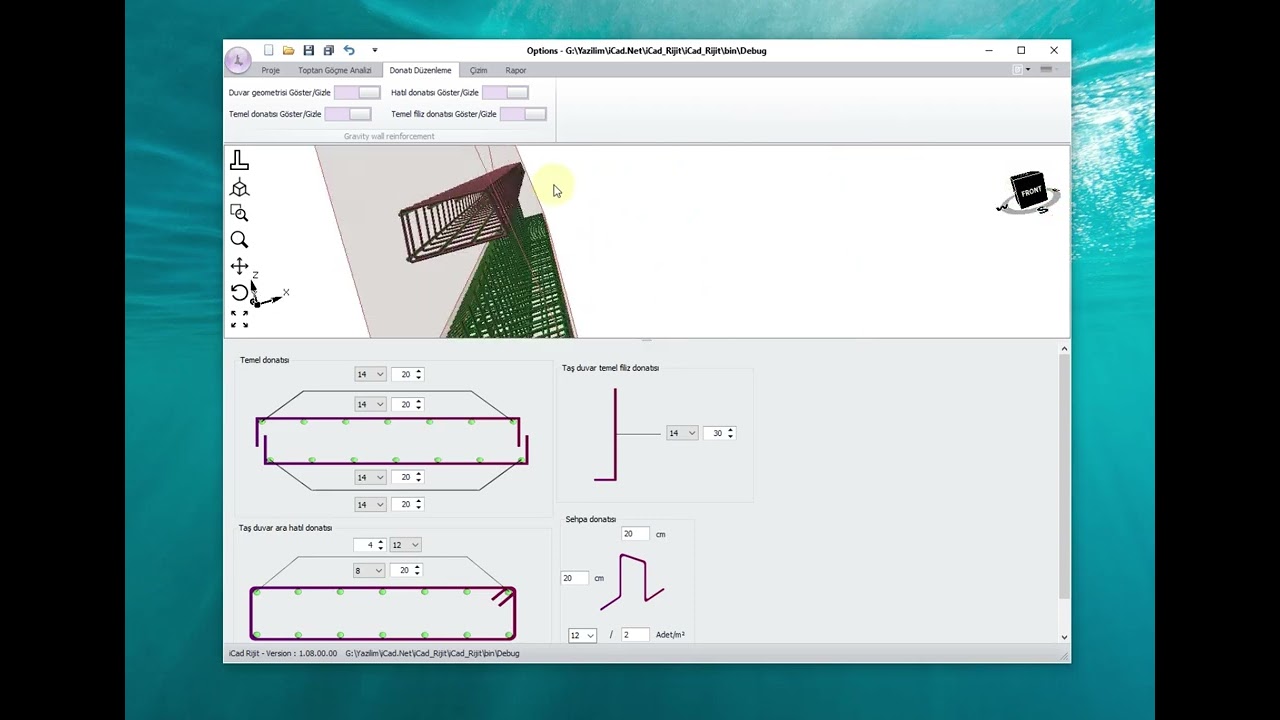Click the iCad Rijit version status text
The image size is (1280, 720).
tap(282, 653)
